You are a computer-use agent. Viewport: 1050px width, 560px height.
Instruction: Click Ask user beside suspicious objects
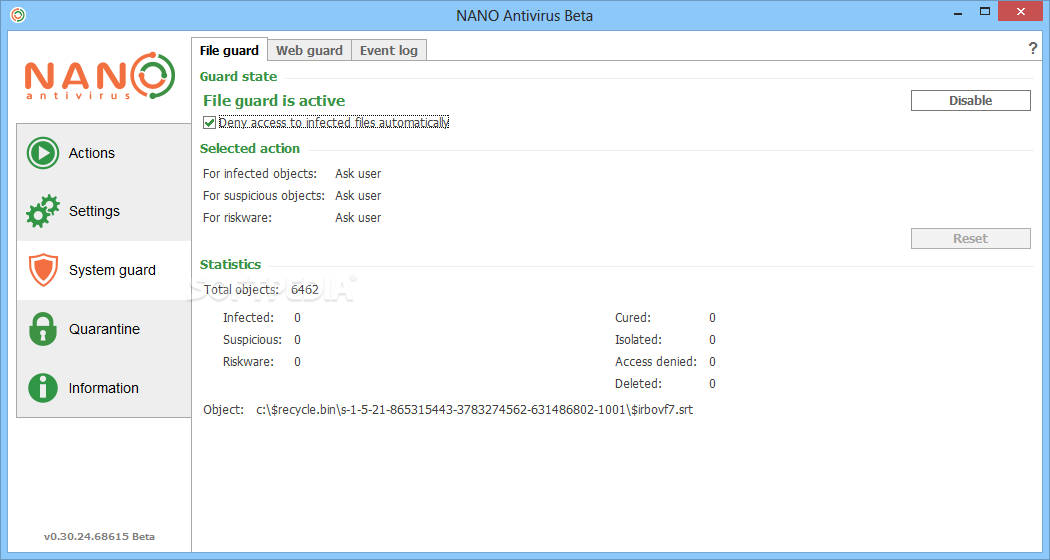pos(358,196)
